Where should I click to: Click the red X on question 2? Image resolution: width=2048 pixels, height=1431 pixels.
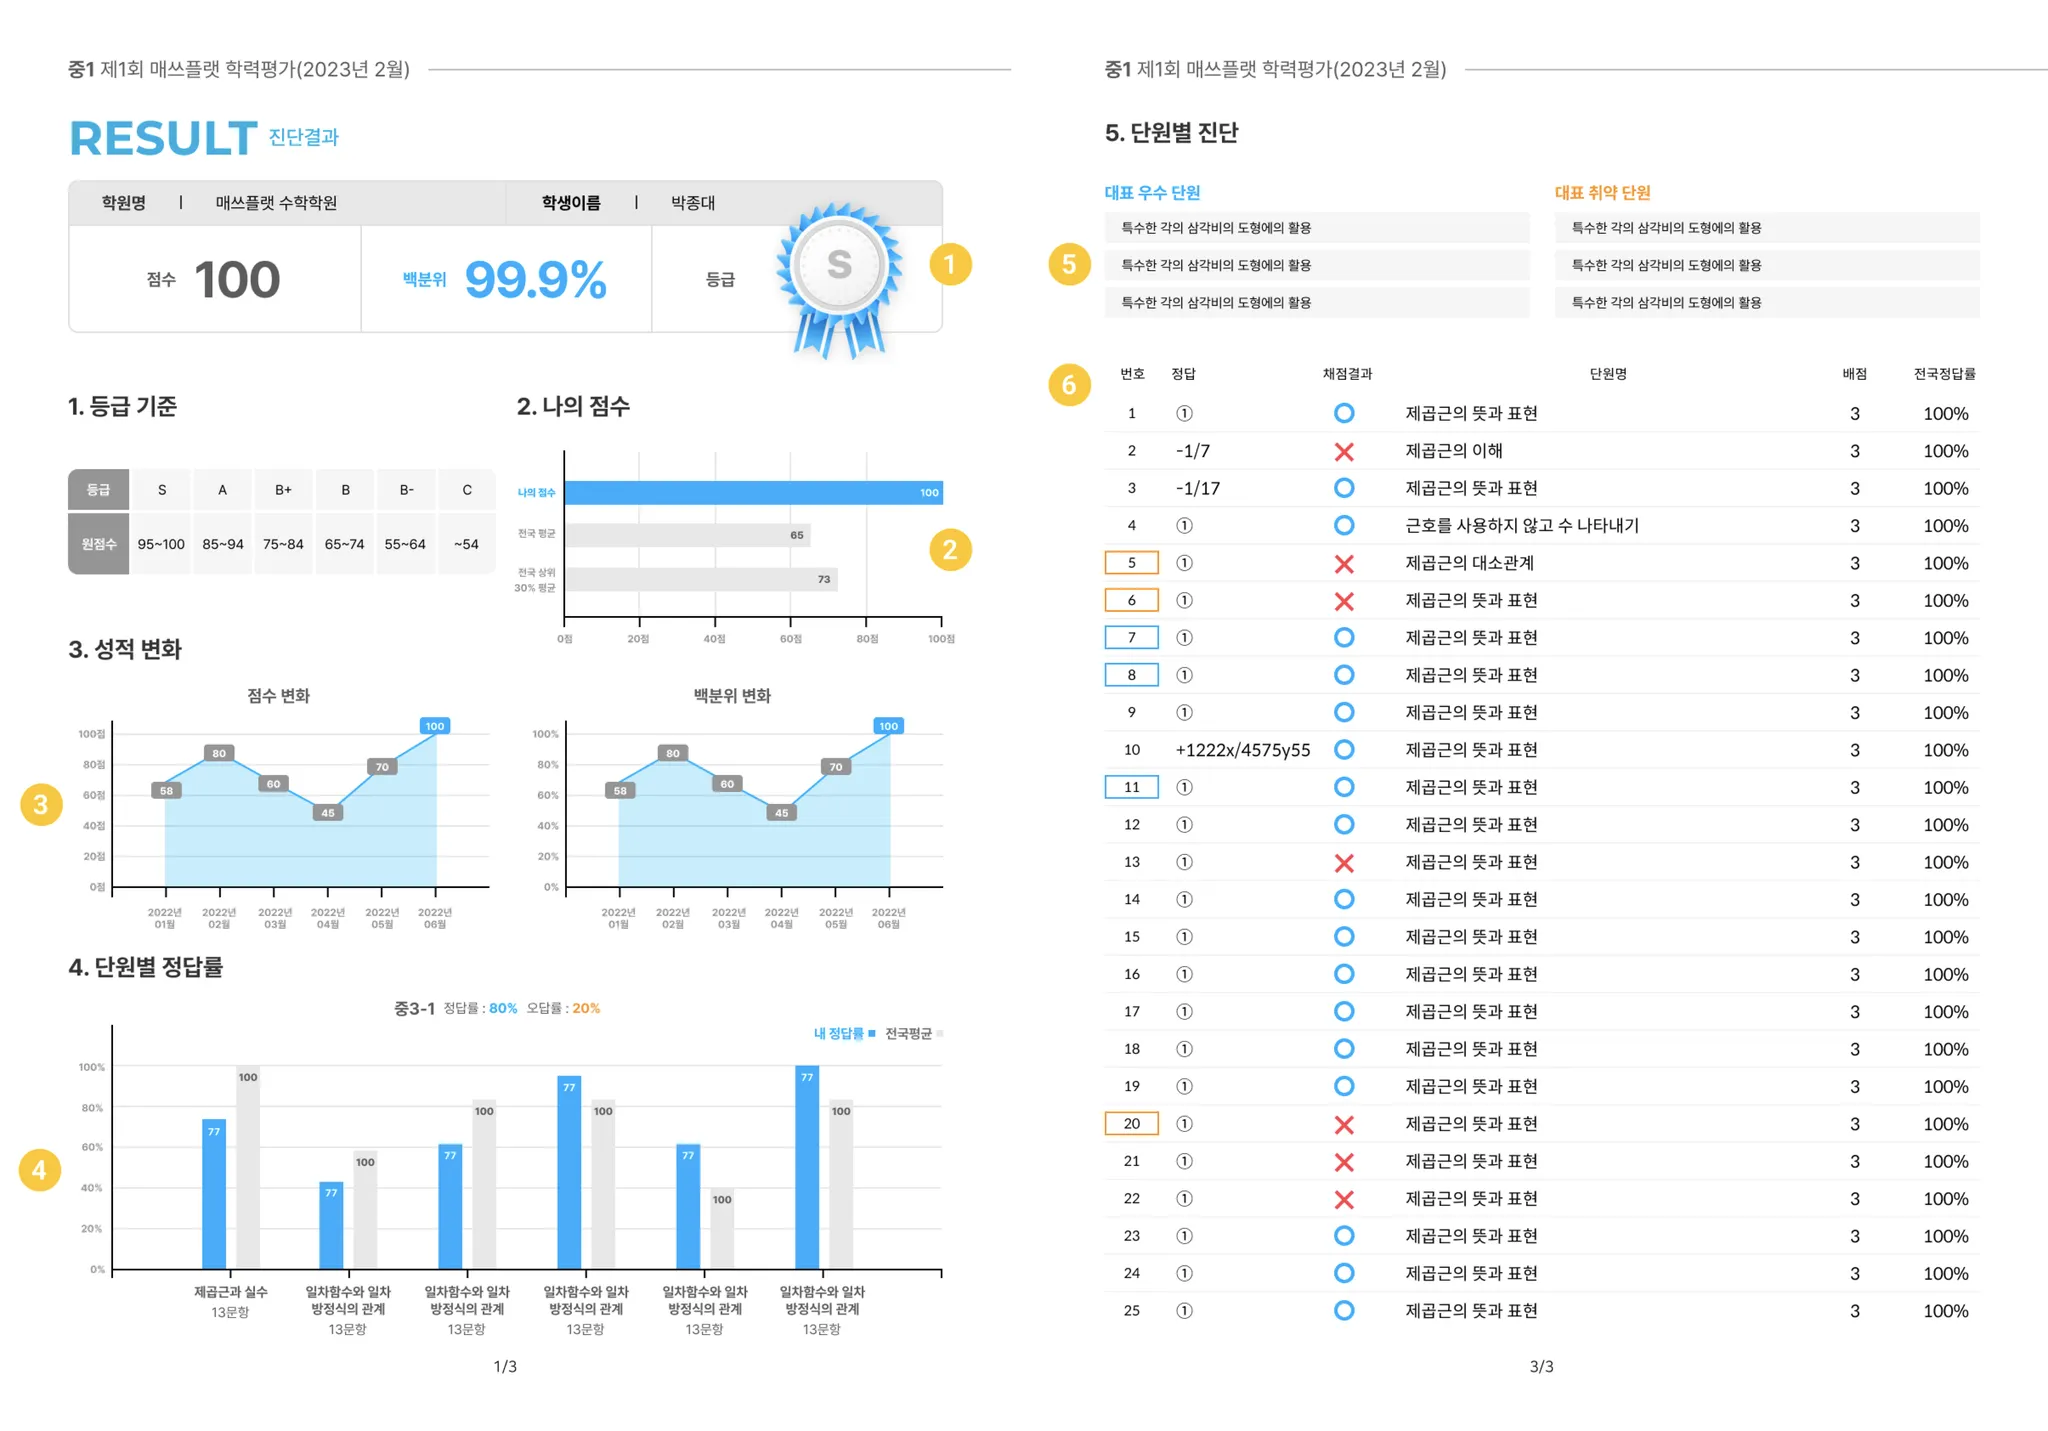pos(1344,452)
